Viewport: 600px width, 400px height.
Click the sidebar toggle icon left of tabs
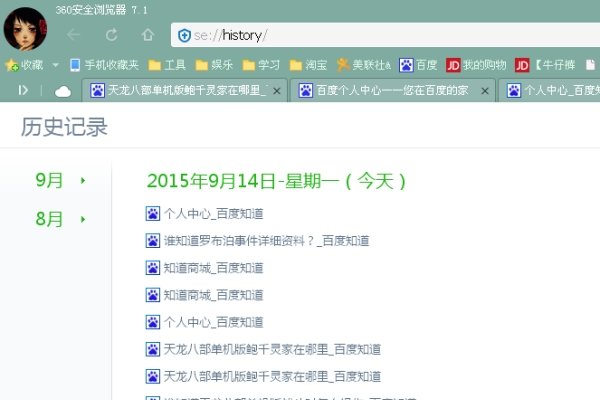tap(23, 90)
